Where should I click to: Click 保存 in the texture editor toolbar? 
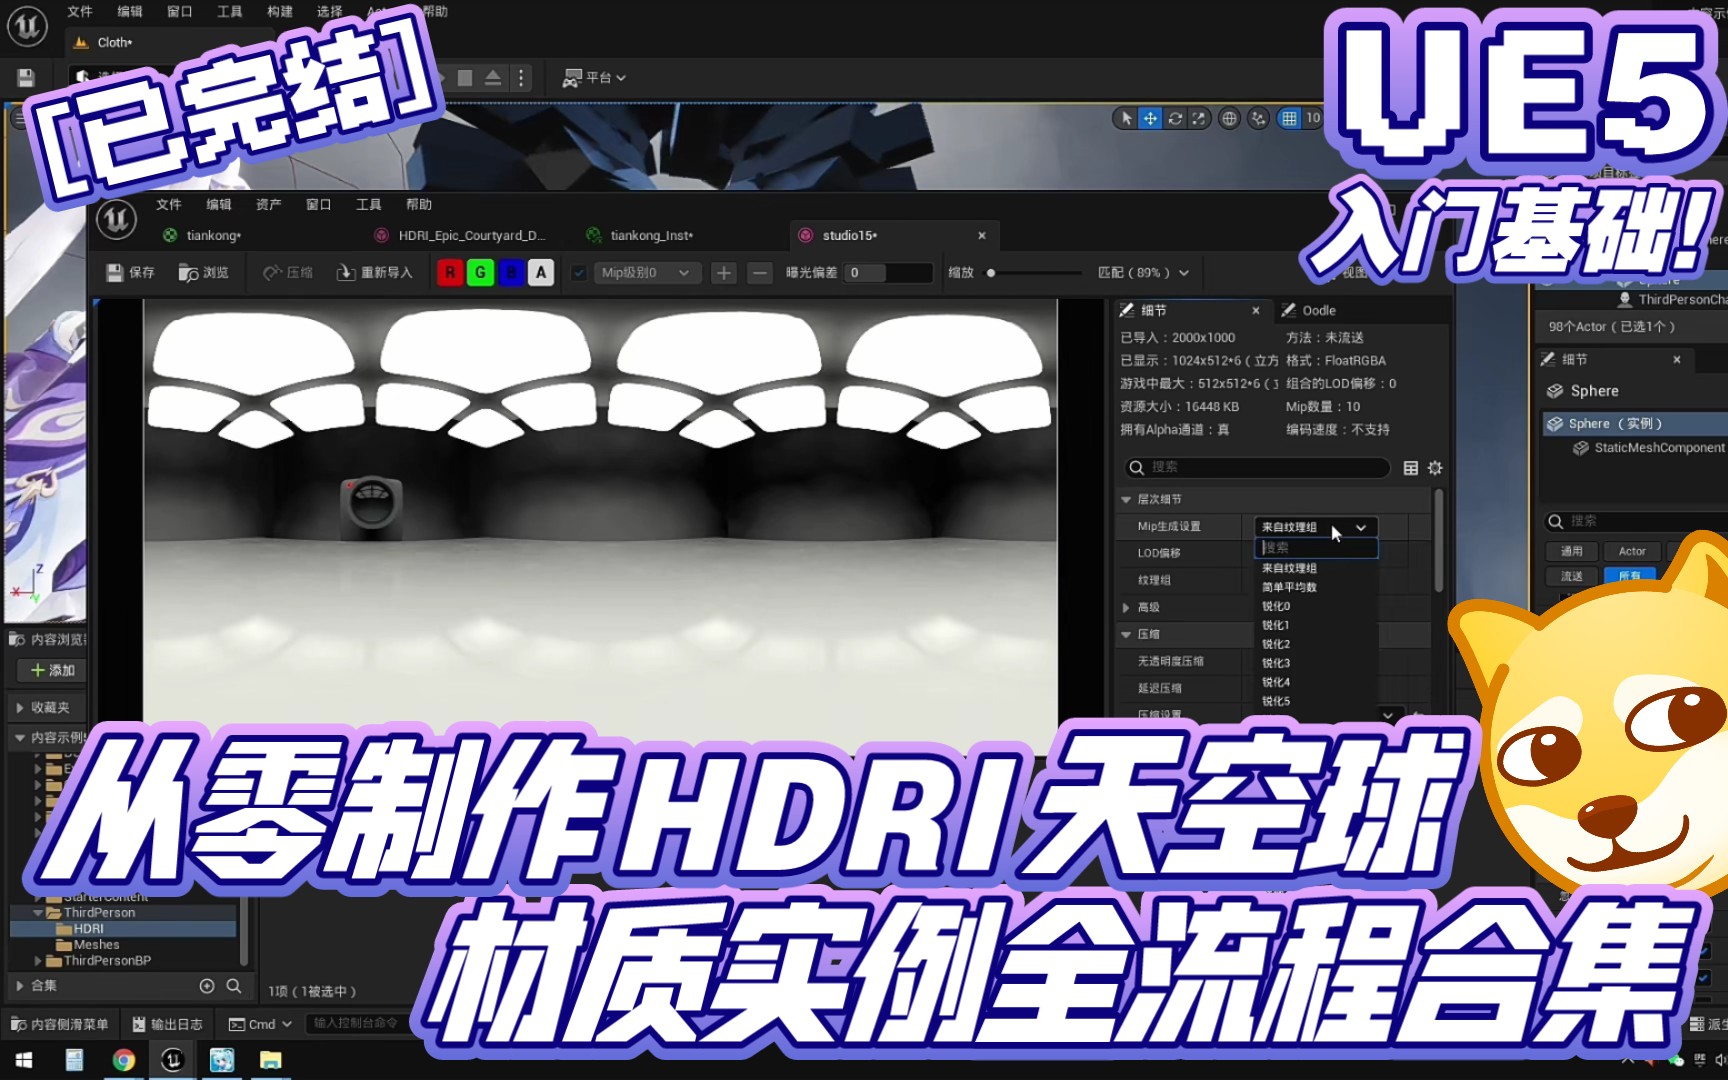tap(130, 272)
